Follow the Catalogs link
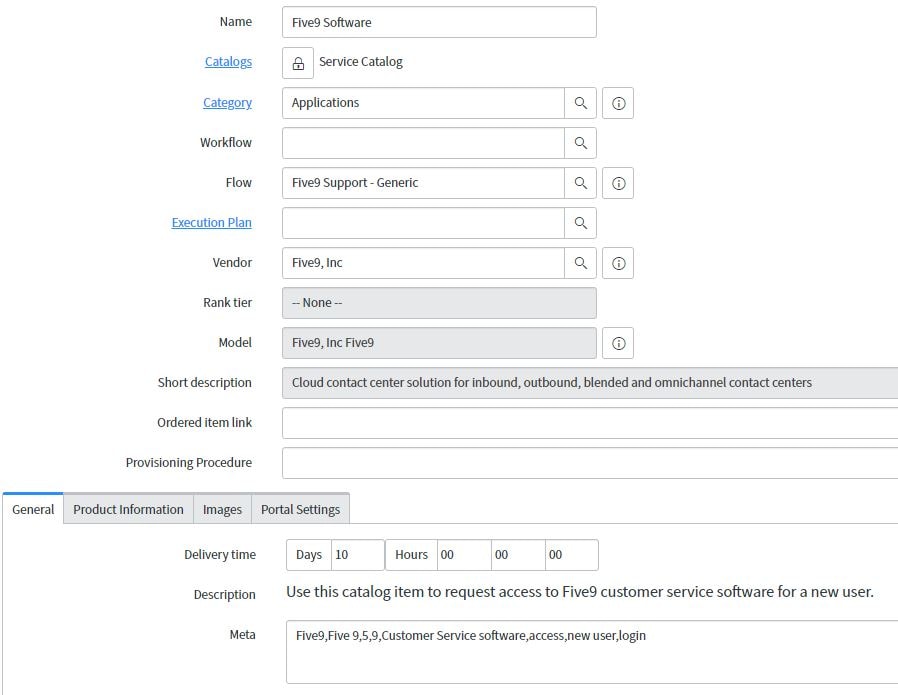 pos(228,61)
